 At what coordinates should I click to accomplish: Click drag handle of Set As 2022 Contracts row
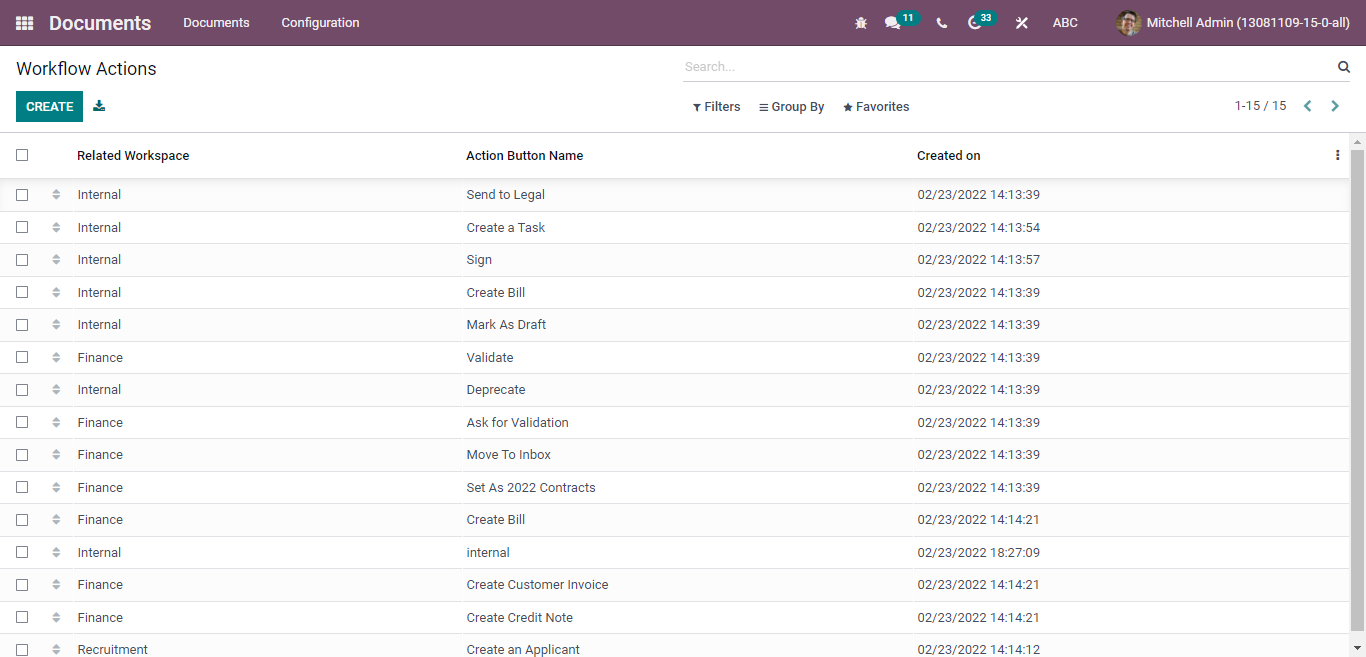pos(56,488)
